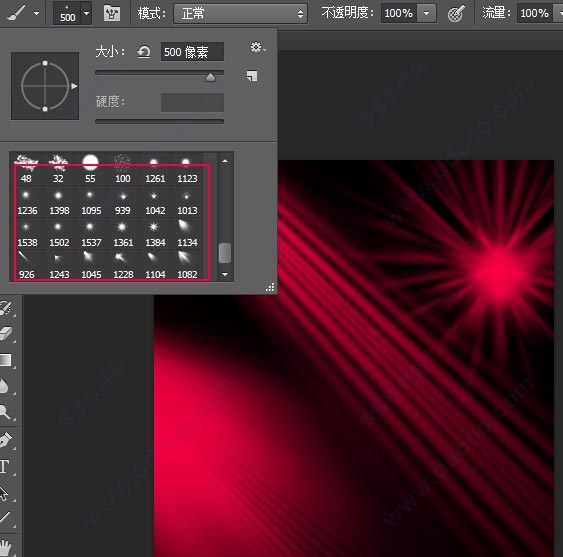Image resolution: width=563 pixels, height=557 pixels.
Task: Click the brush list scroll down arrow
Action: (225, 274)
